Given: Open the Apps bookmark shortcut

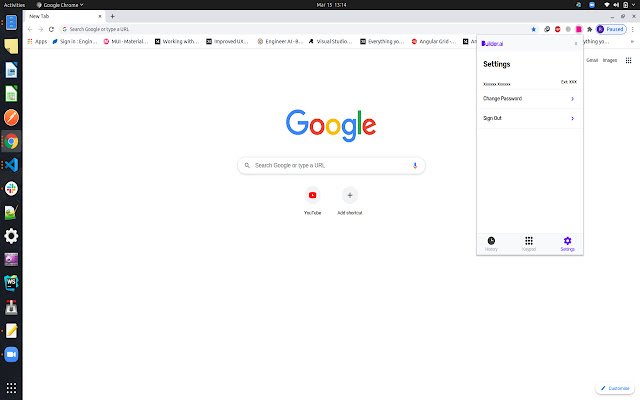Looking at the screenshot, I should tap(37, 41).
